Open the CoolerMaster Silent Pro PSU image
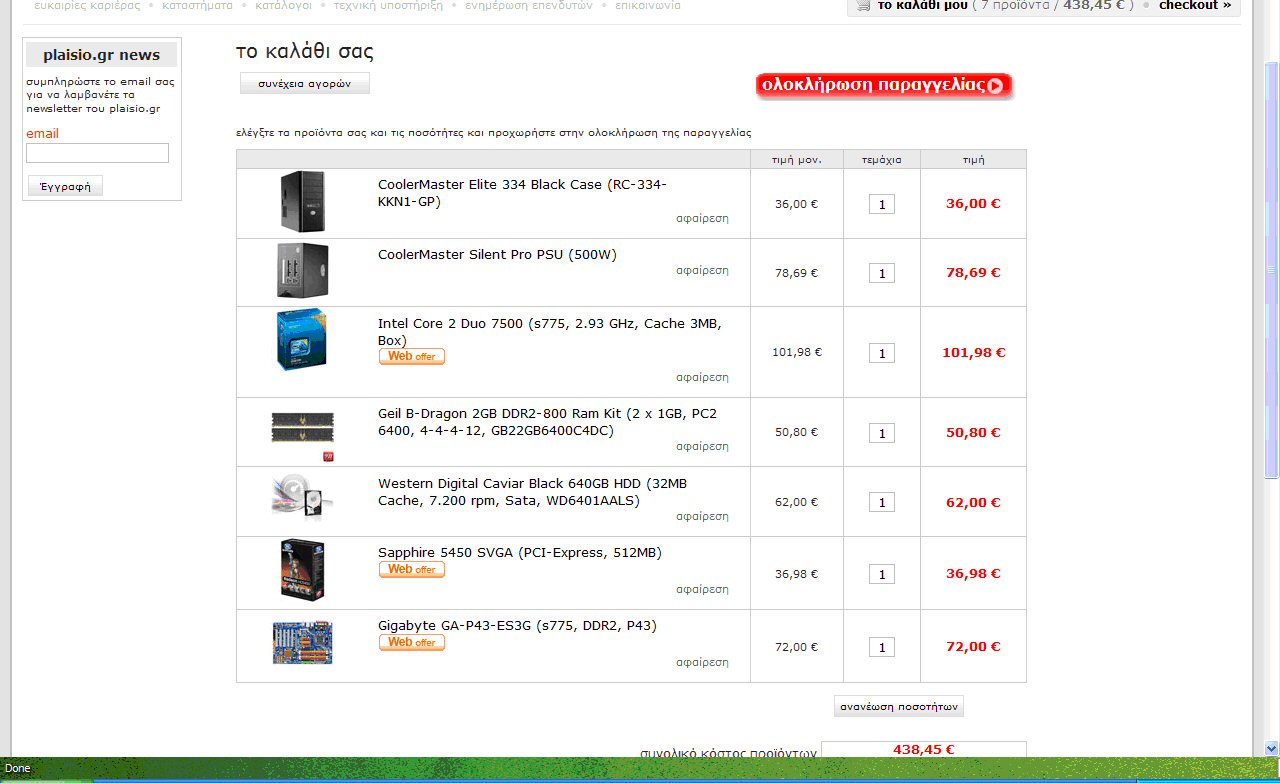Image resolution: width=1280 pixels, height=783 pixels. 303,270
